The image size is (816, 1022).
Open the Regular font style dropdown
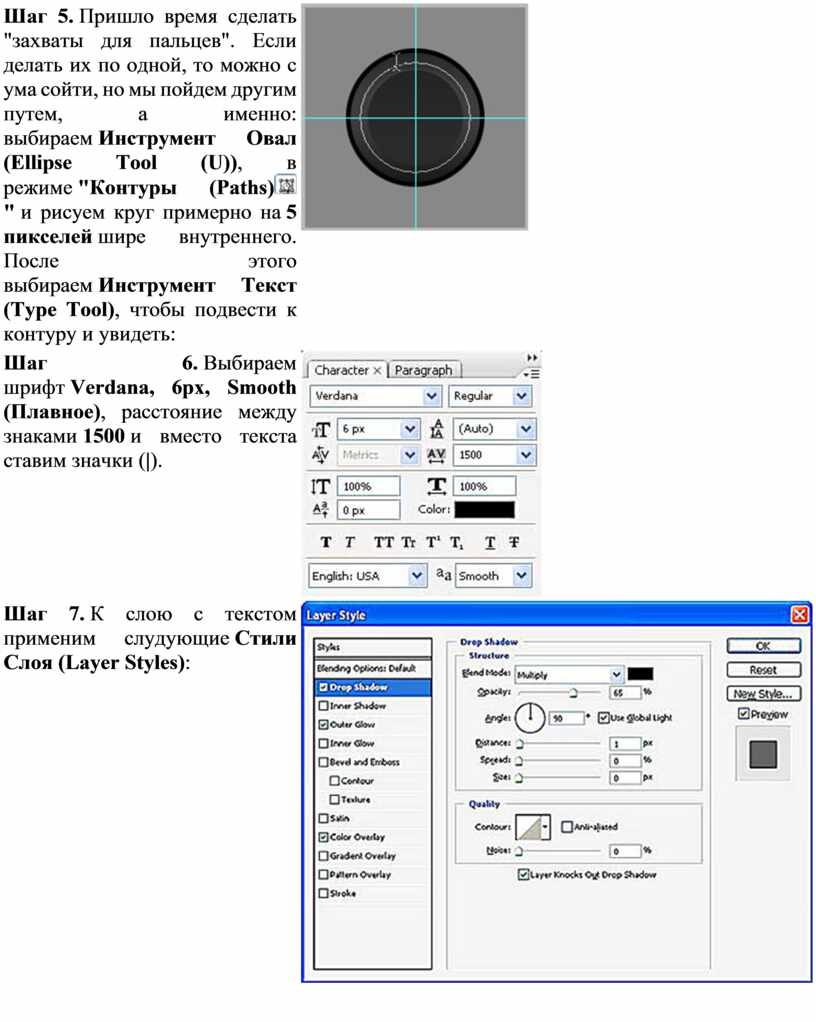coord(521,396)
